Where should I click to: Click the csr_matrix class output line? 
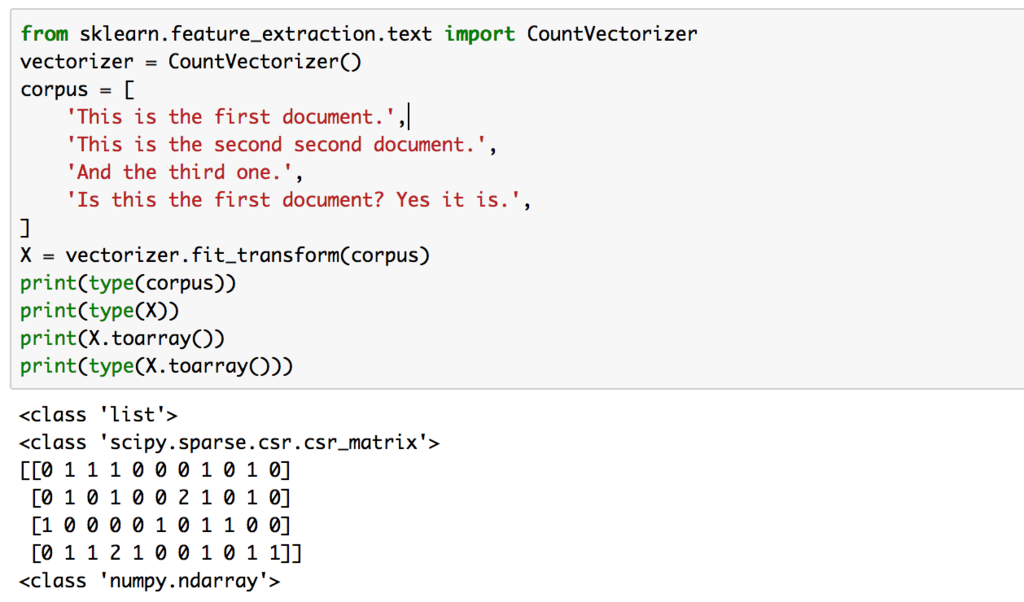[230, 443]
